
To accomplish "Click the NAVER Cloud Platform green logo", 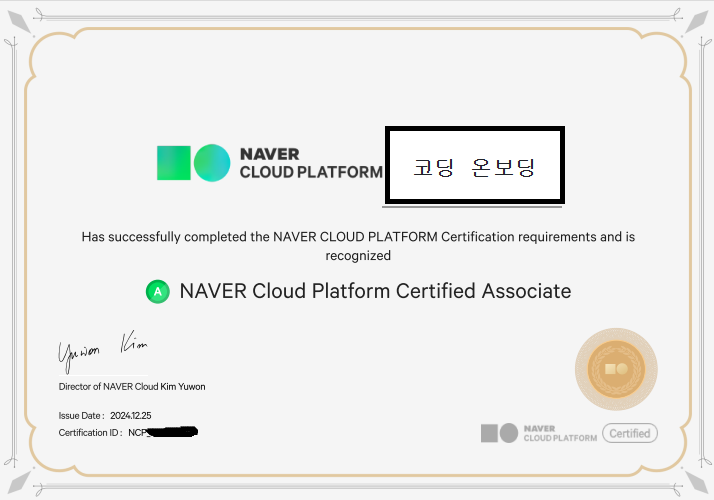I will [194, 163].
